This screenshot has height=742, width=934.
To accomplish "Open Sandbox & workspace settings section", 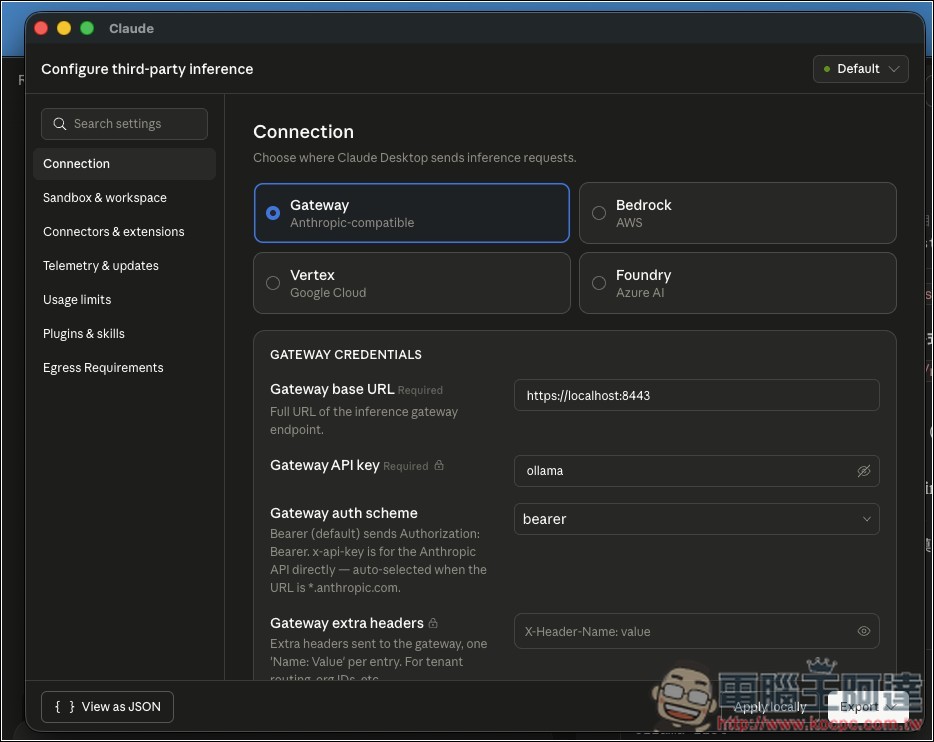I will pos(105,198).
